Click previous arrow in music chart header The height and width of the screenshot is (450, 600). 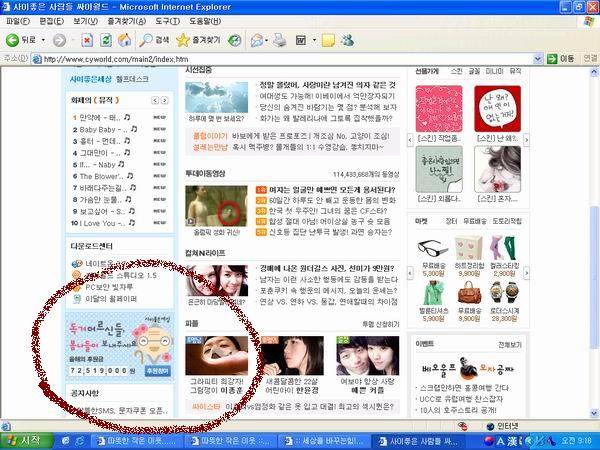tap(155, 100)
